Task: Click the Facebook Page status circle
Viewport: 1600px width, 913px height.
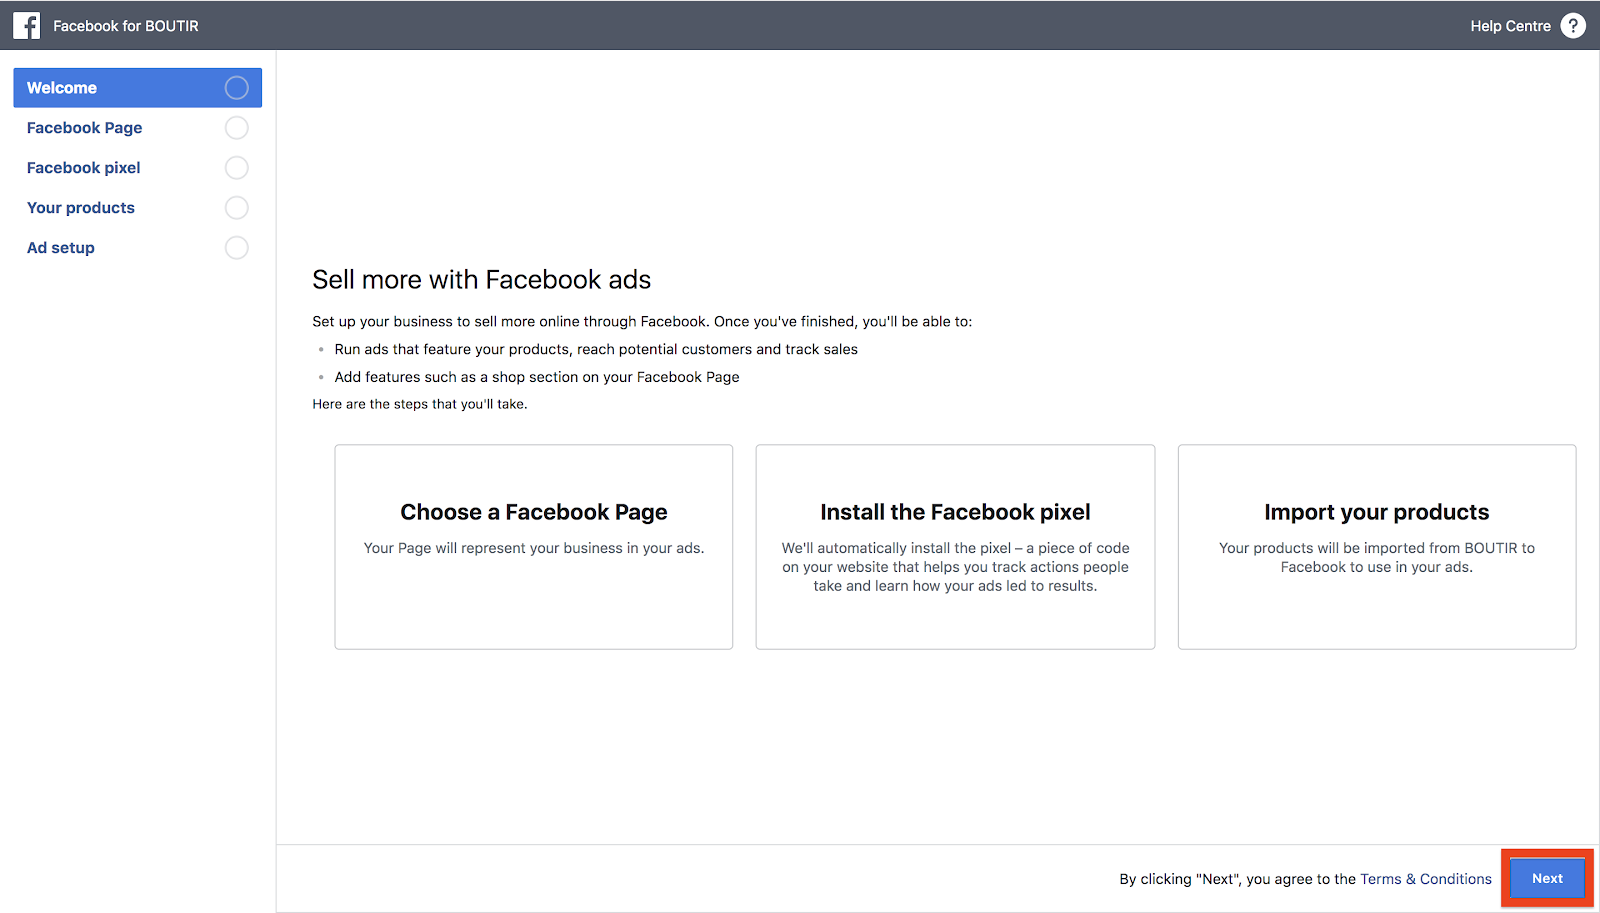Action: (x=237, y=128)
